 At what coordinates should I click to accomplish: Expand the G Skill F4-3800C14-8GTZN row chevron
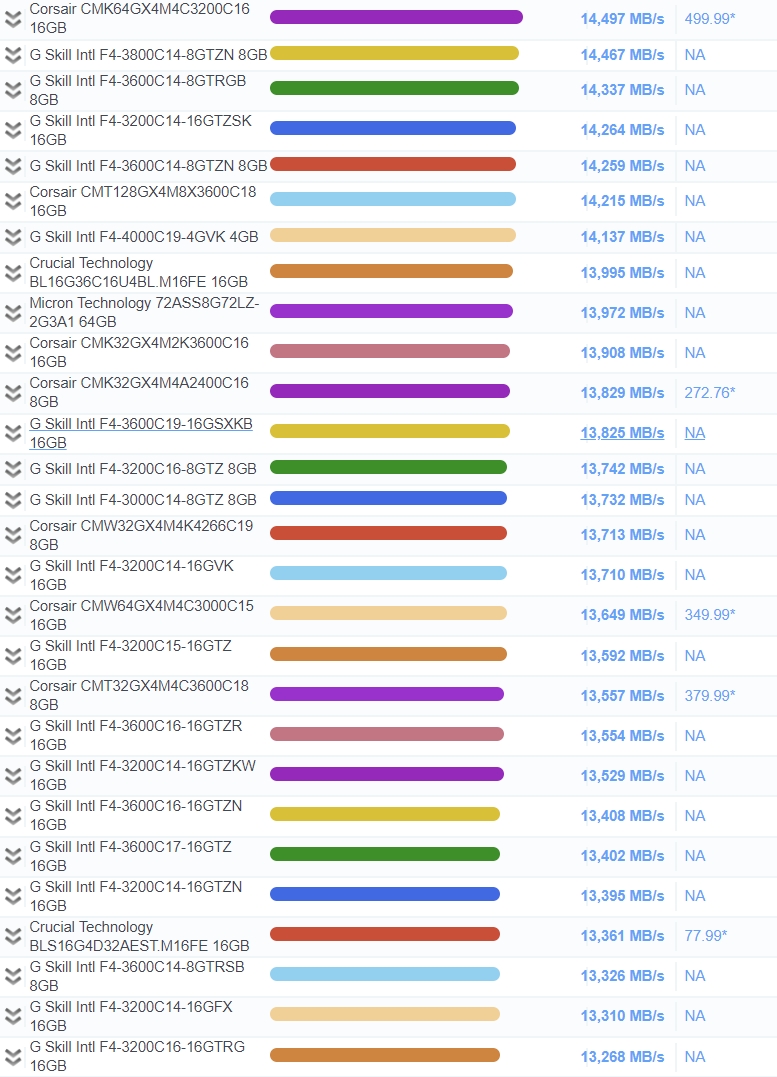(x=13, y=55)
